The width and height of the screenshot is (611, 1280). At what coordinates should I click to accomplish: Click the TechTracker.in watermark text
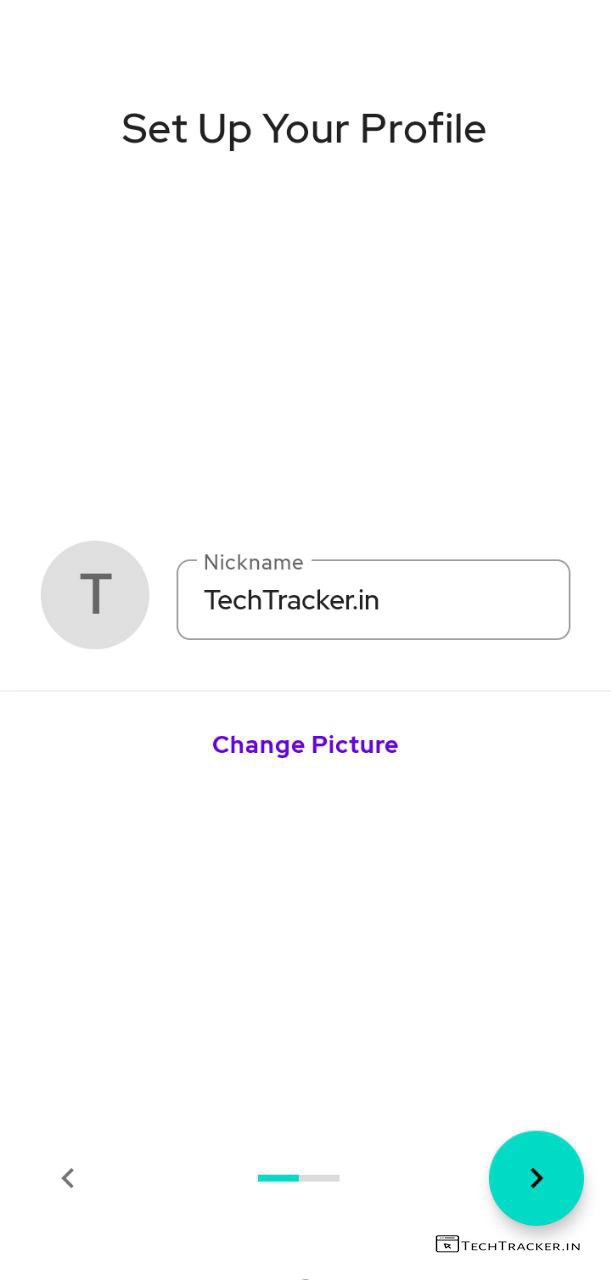[x=521, y=1246]
